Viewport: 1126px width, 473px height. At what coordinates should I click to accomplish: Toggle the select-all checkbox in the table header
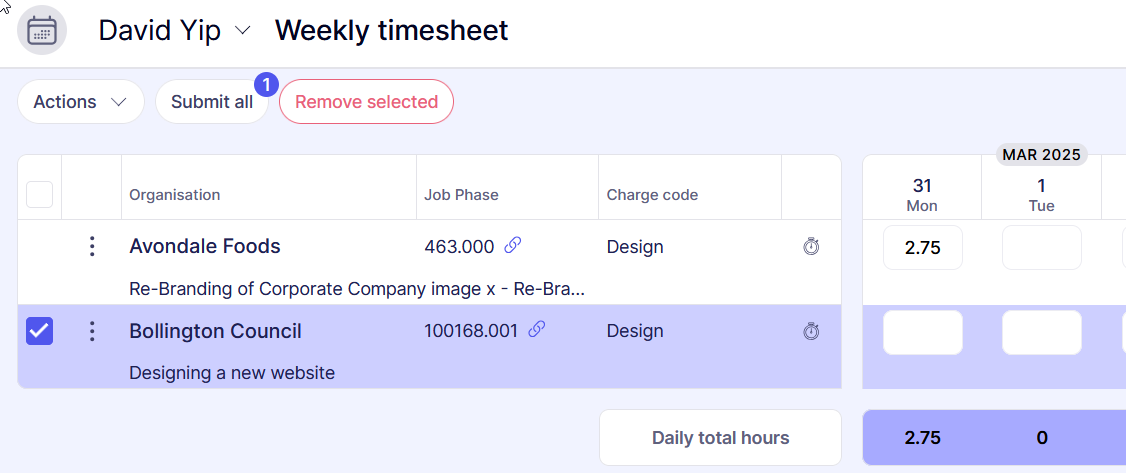[x=39, y=194]
